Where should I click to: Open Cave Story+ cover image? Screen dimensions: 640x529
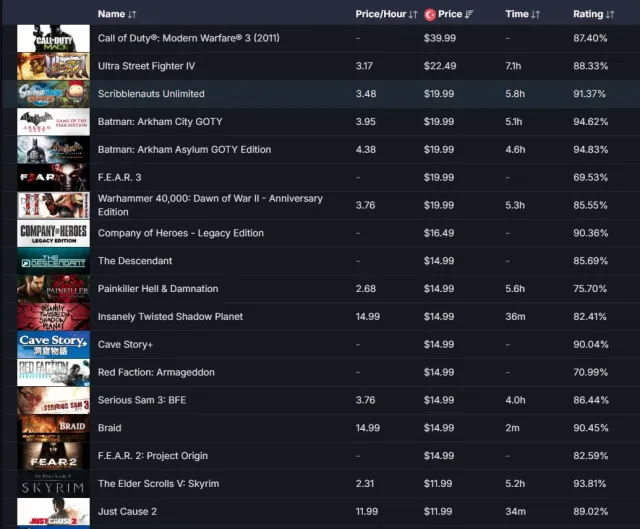point(53,345)
